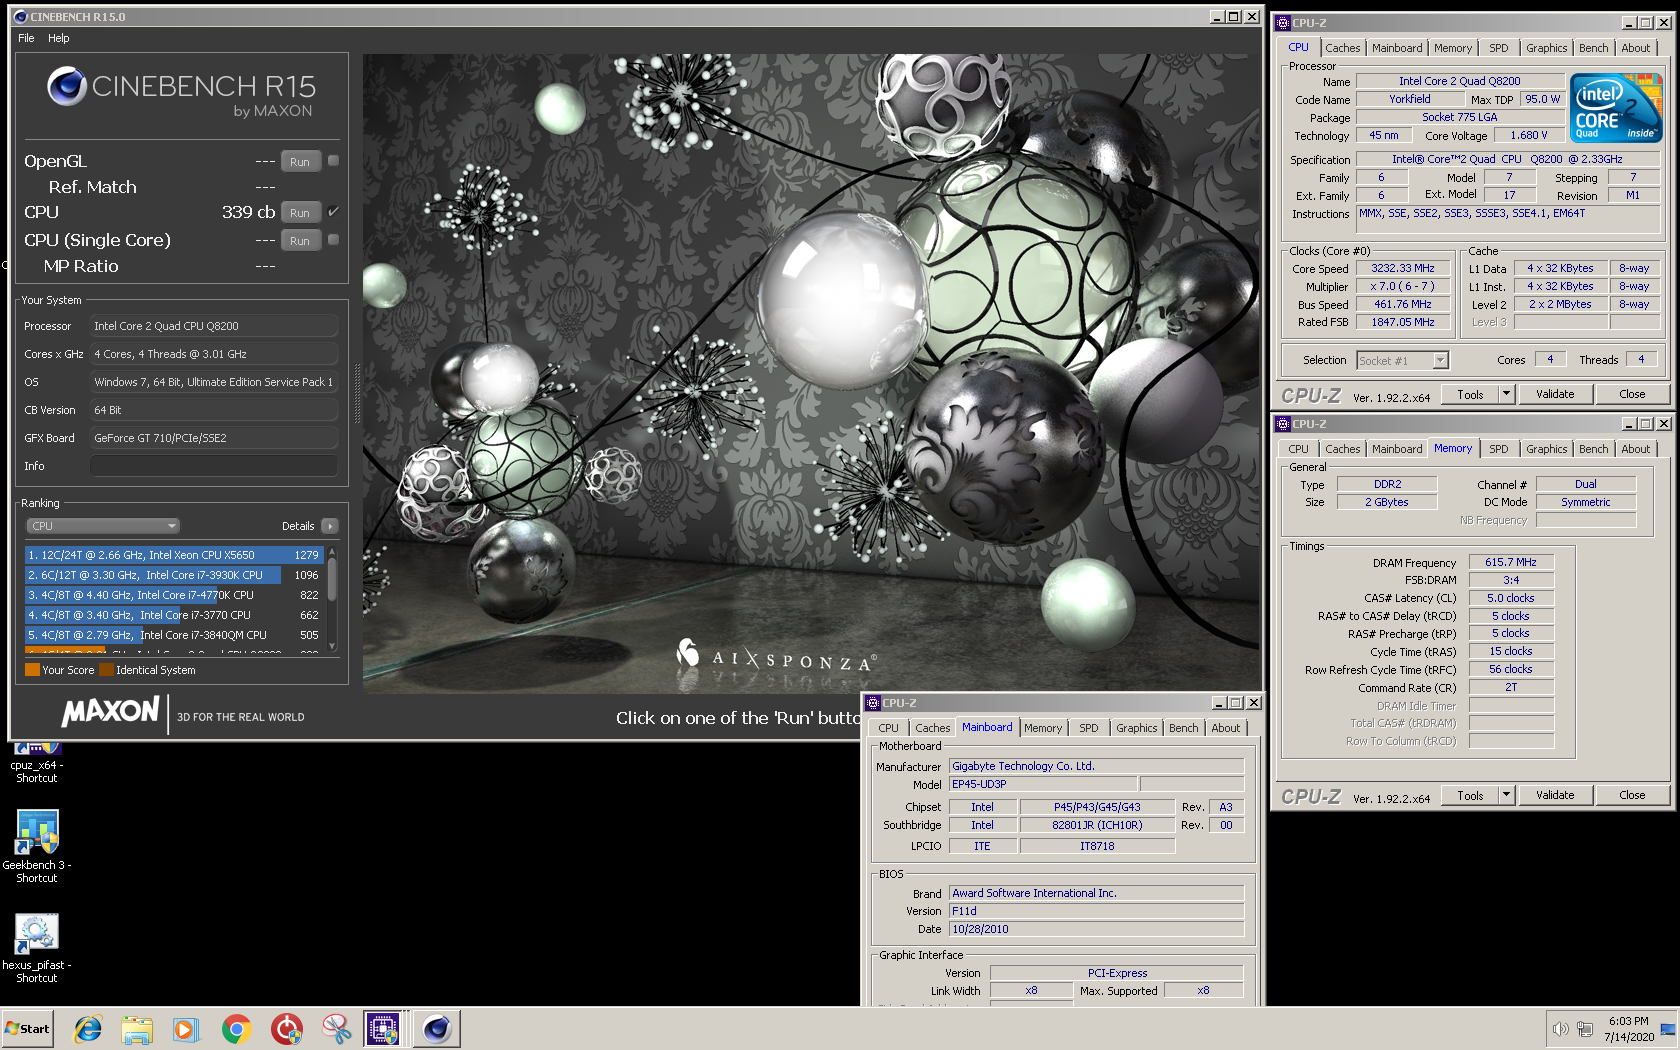Click Validate in Memory CPU-Z window

(1555, 795)
